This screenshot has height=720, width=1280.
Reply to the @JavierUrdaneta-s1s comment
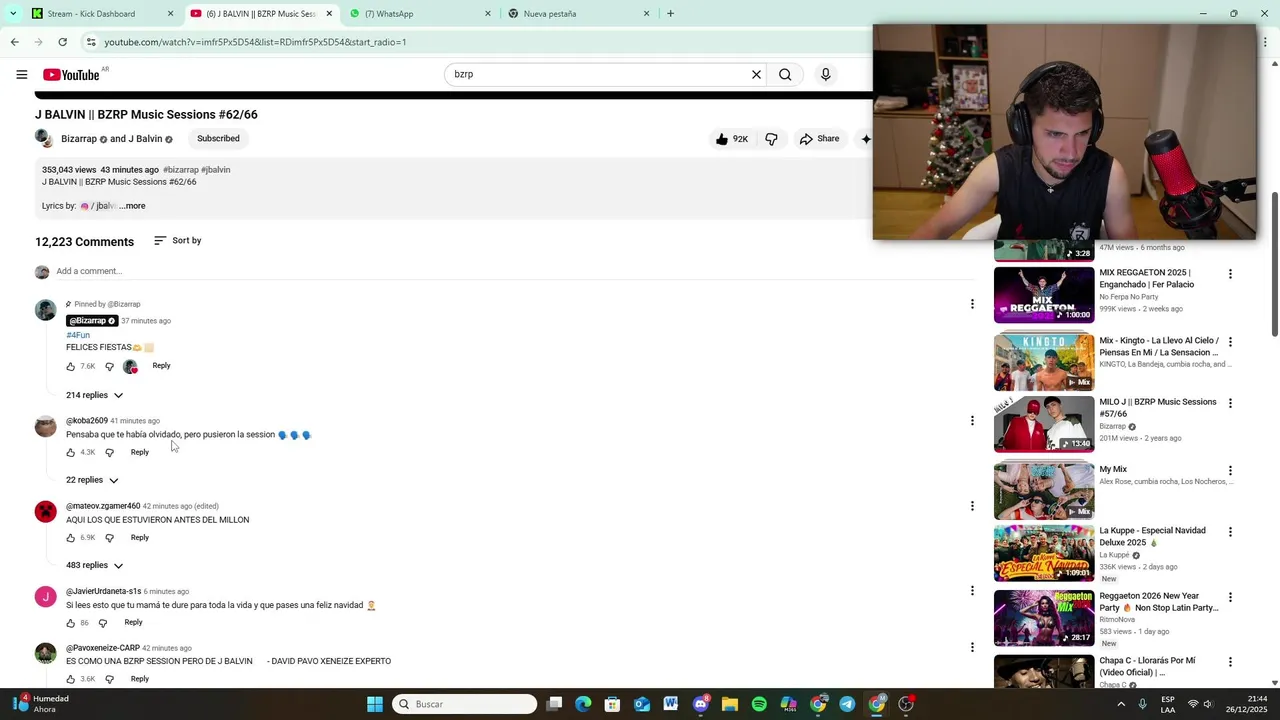point(133,622)
